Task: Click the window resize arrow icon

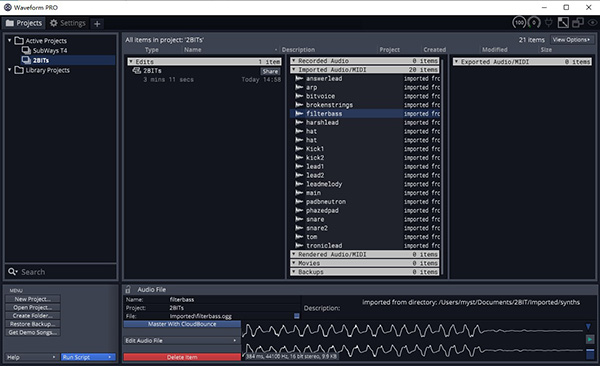Action: click(x=563, y=23)
